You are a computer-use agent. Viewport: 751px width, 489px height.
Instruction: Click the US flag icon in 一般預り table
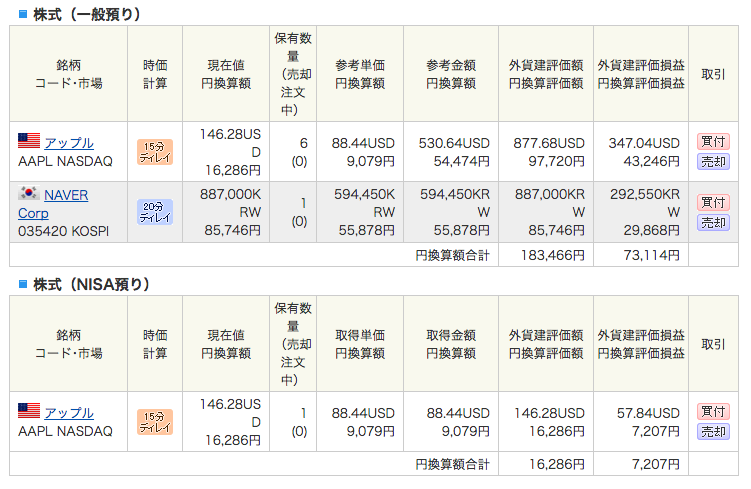[x=29, y=141]
